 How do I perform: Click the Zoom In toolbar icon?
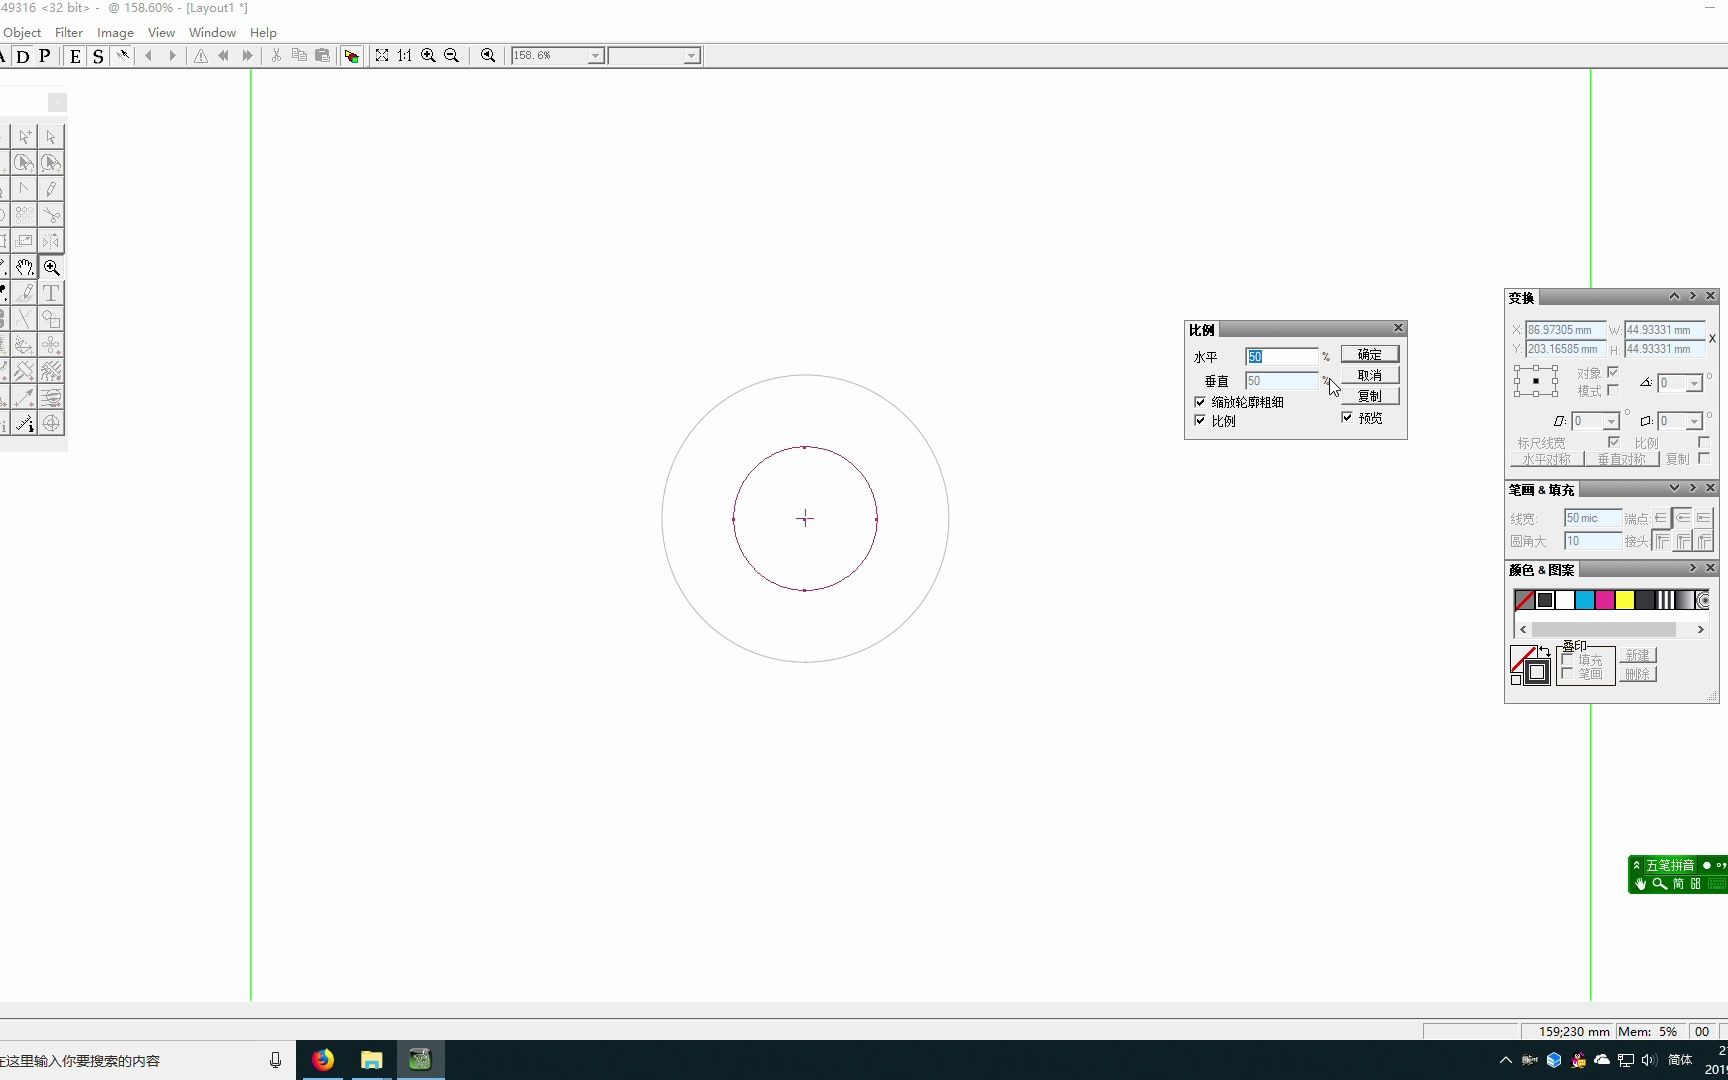428,56
